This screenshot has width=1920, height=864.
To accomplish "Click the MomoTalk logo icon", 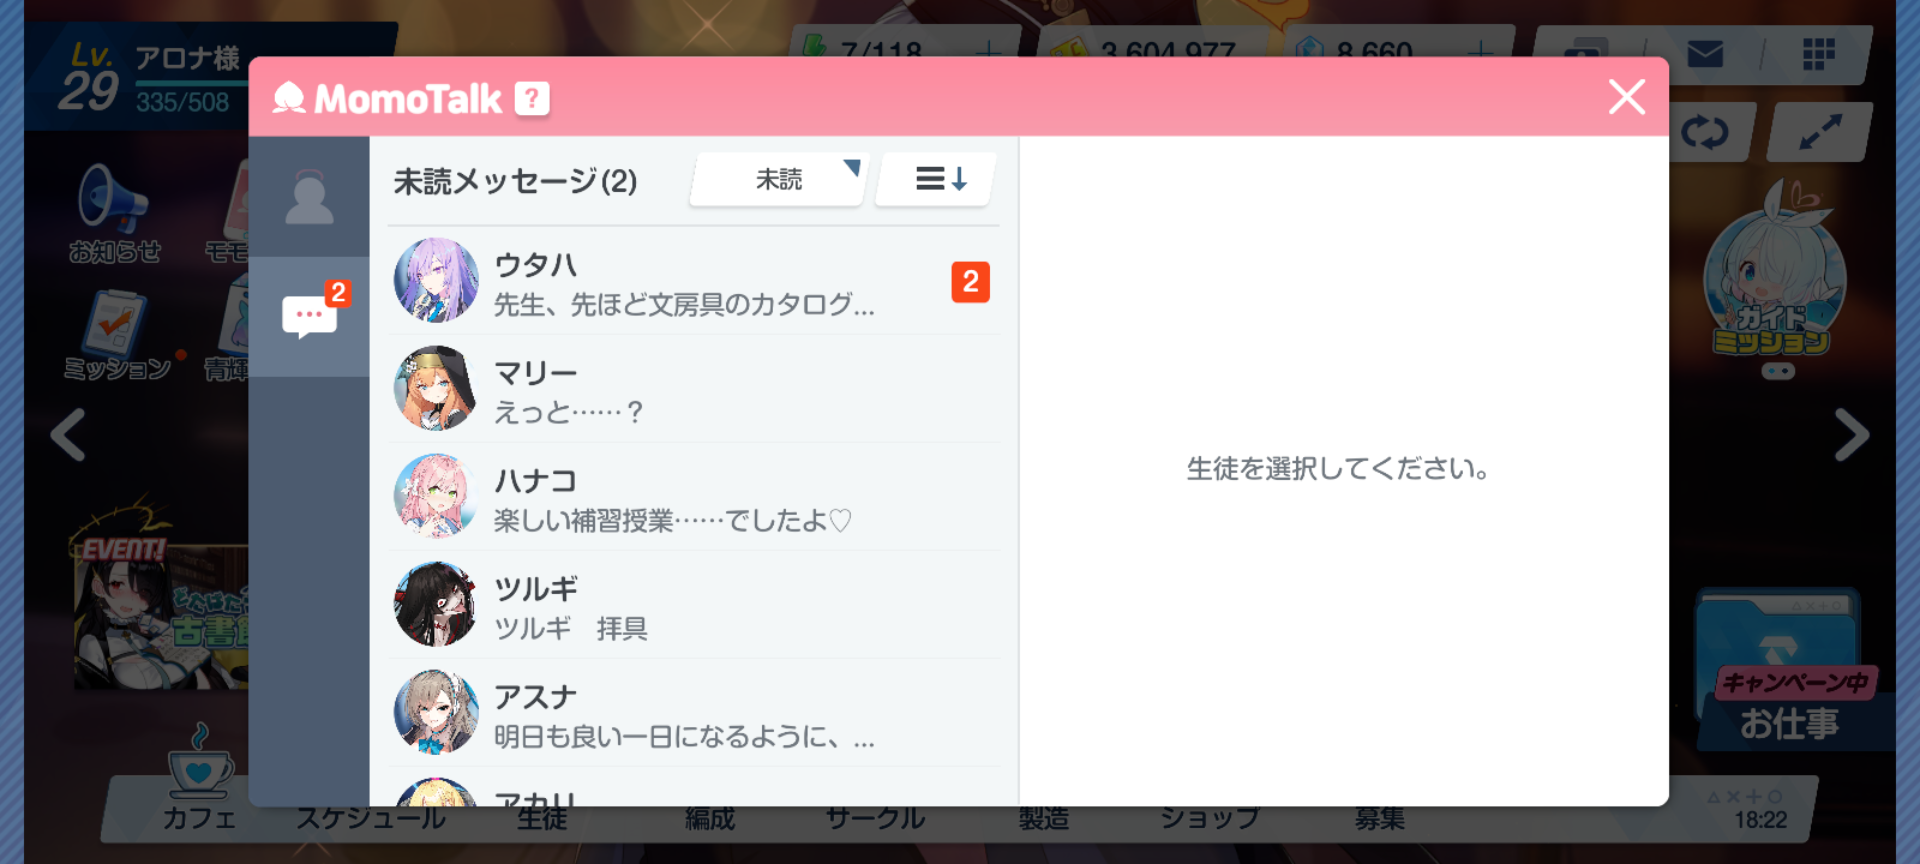I will 289,98.
